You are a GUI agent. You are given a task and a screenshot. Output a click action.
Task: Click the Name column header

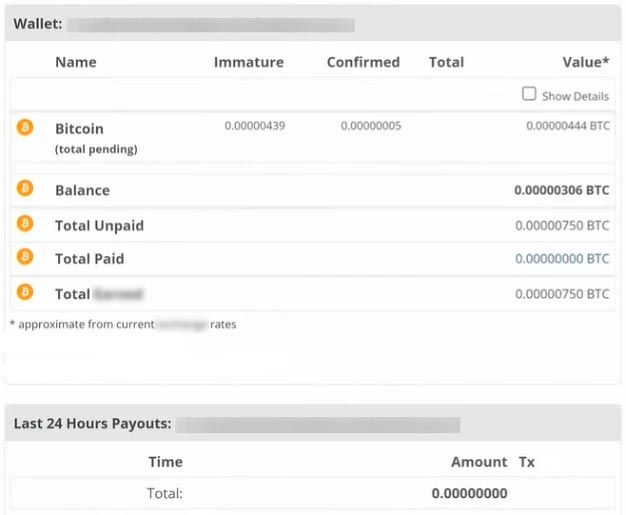[76, 62]
